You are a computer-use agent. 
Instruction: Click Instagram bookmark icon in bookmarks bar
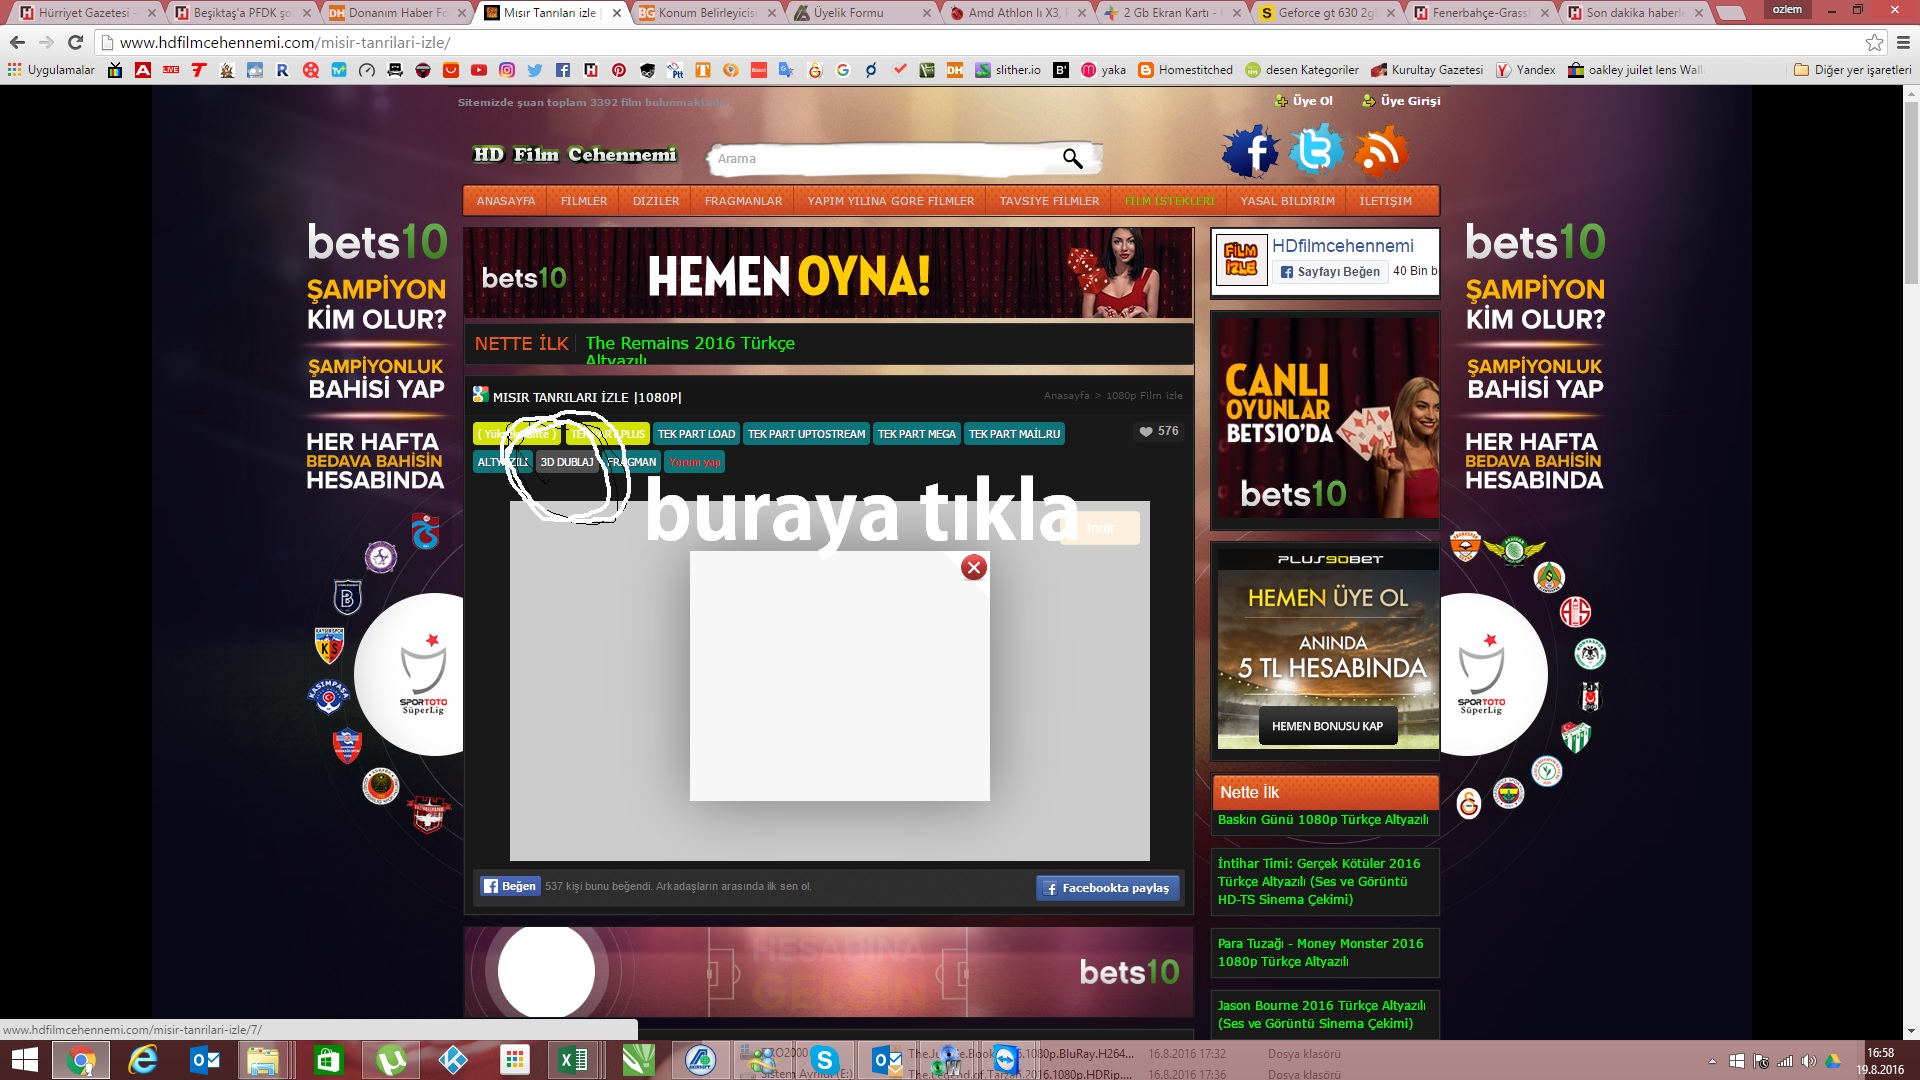[x=507, y=70]
